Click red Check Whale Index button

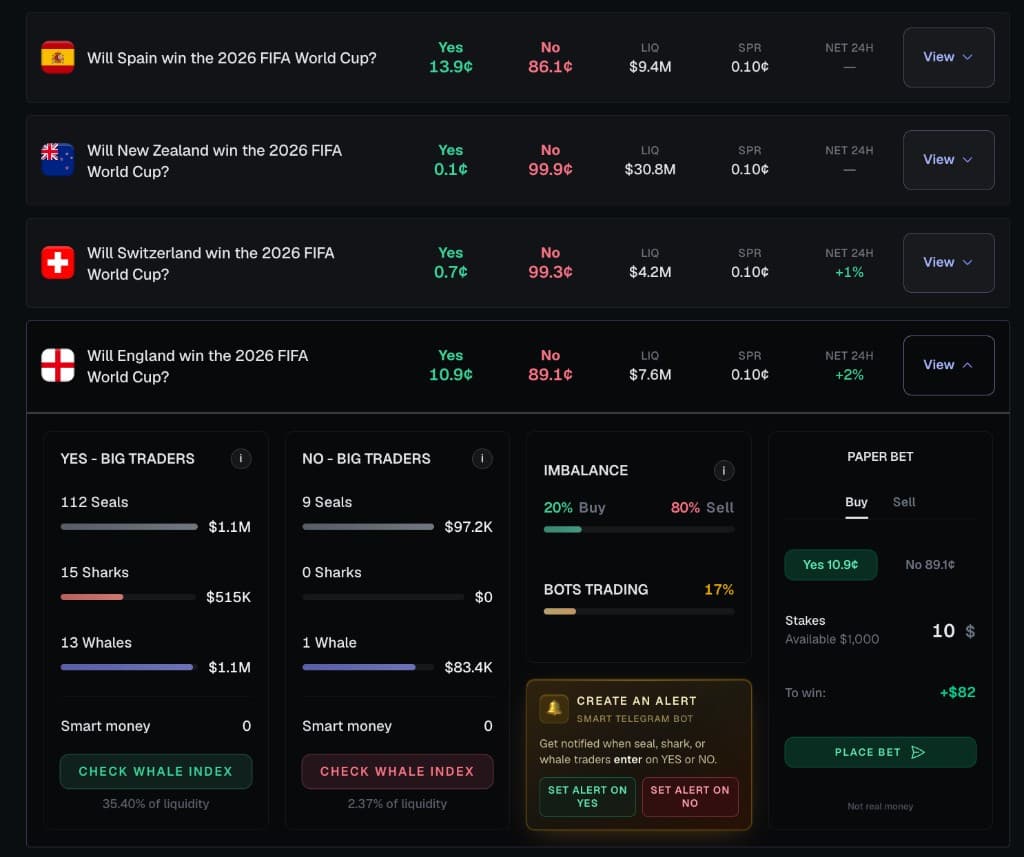[397, 771]
